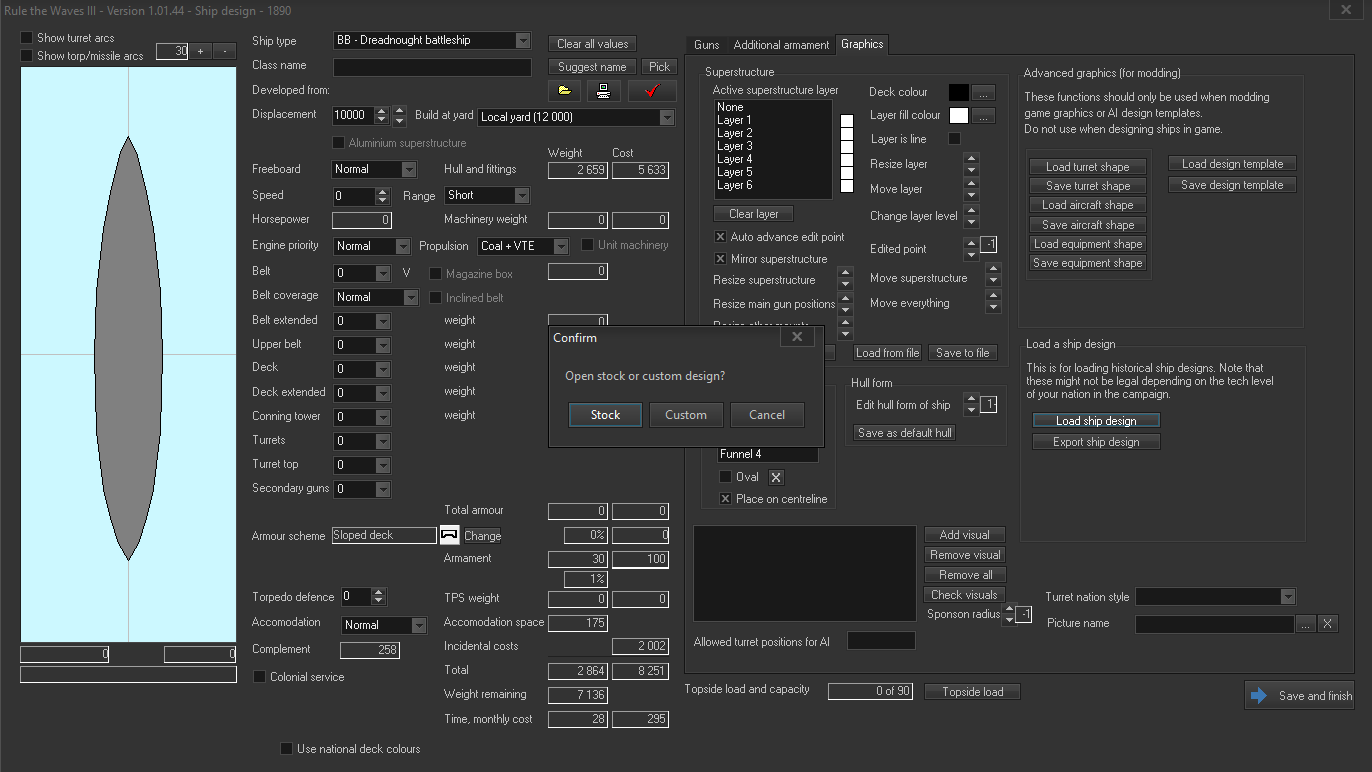
Task: Enable Use national deck colours
Action: (287, 749)
